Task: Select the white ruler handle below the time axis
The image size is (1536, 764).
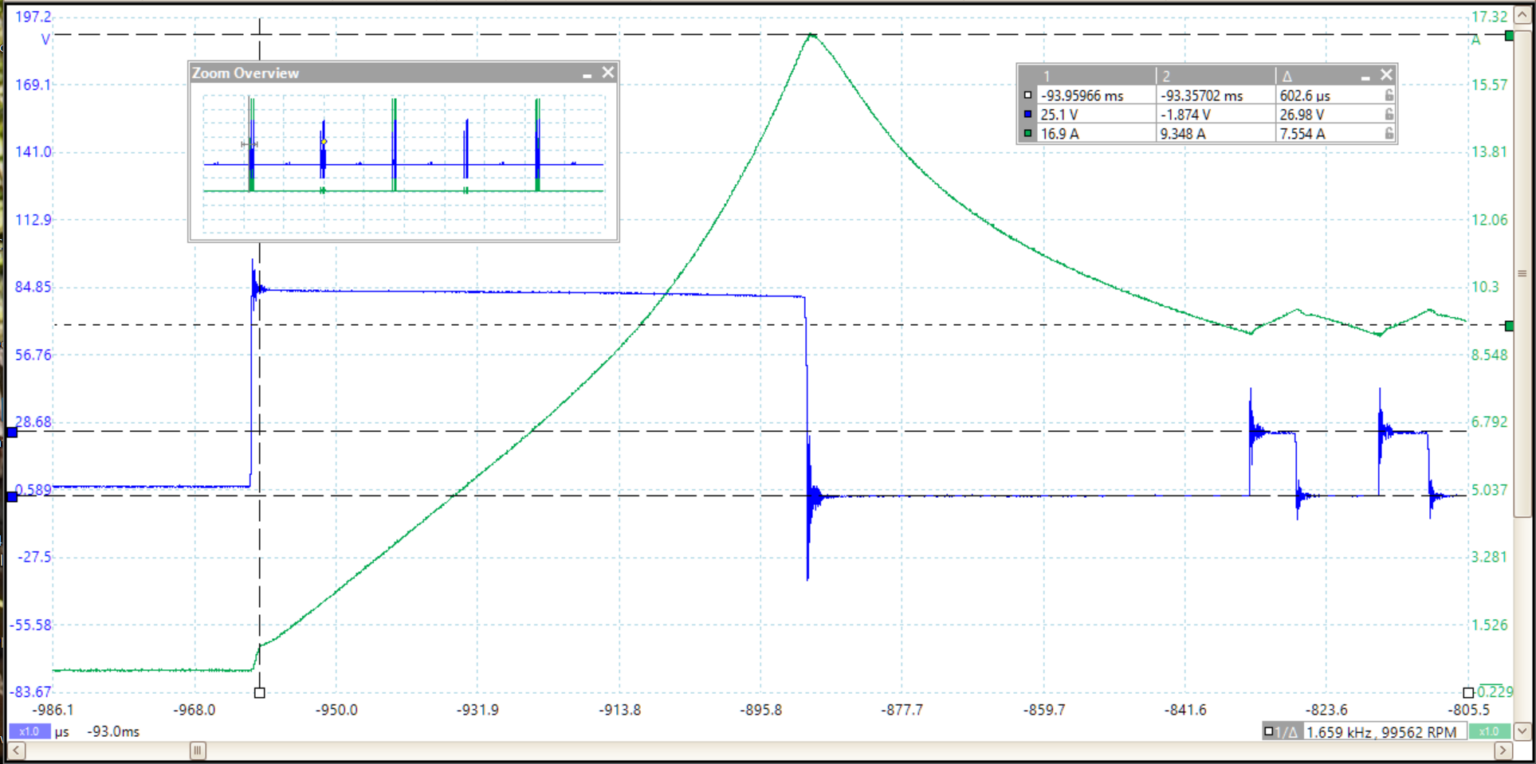Action: point(259,691)
